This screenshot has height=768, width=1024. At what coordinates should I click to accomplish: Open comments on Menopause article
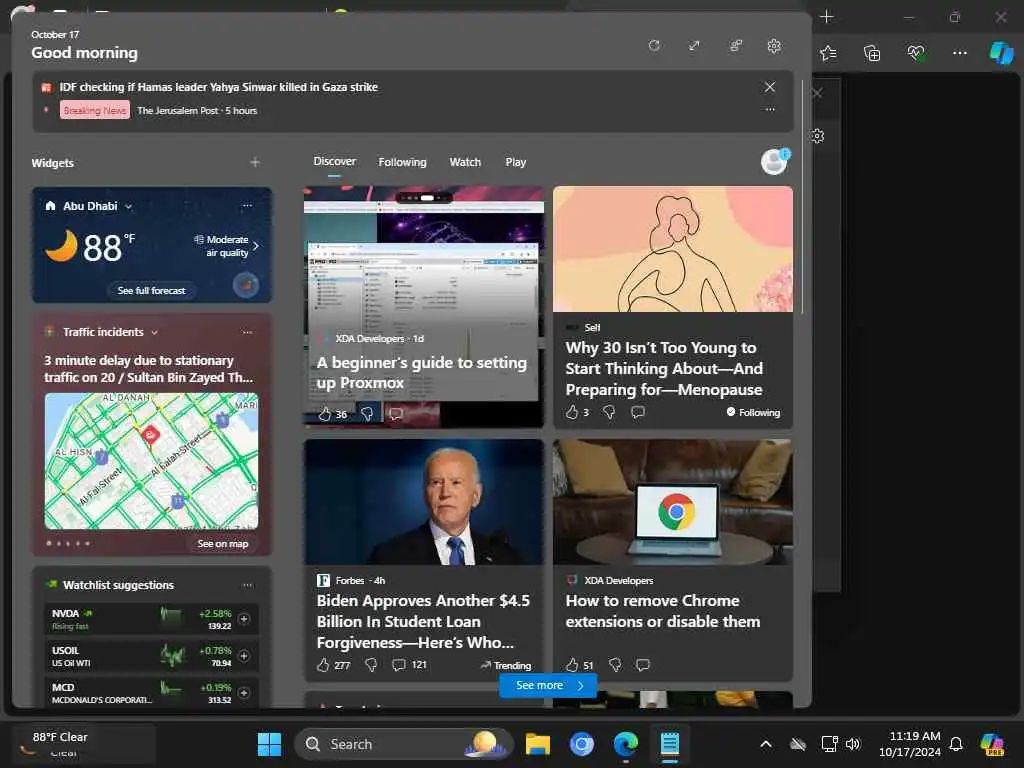point(638,412)
